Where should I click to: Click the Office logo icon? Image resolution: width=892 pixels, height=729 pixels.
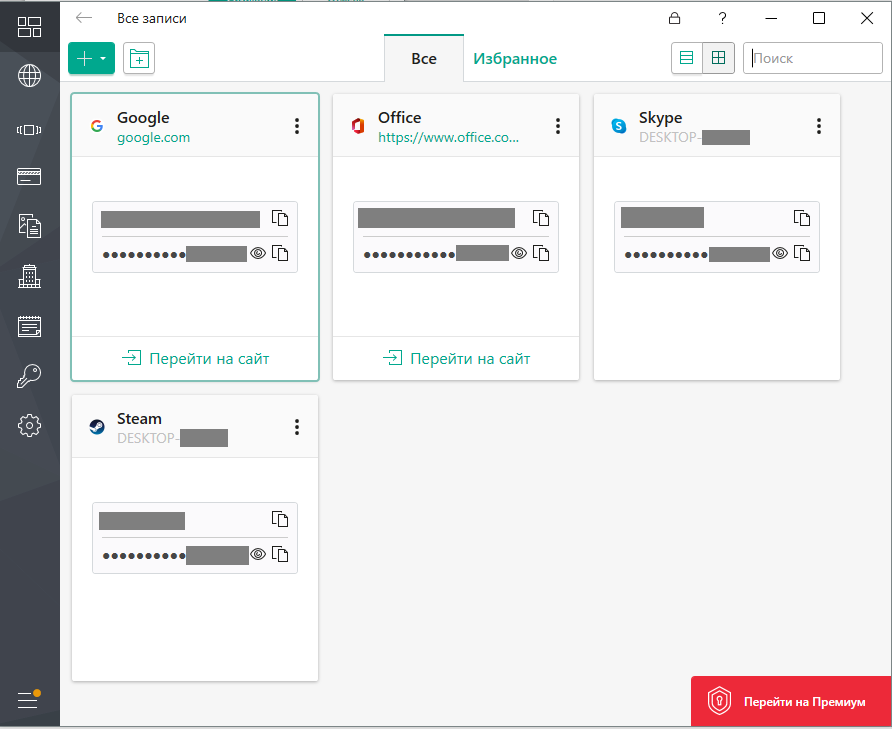pos(358,126)
